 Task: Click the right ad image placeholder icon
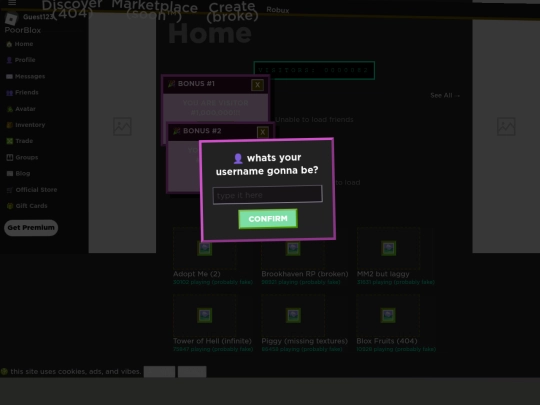click(506, 126)
